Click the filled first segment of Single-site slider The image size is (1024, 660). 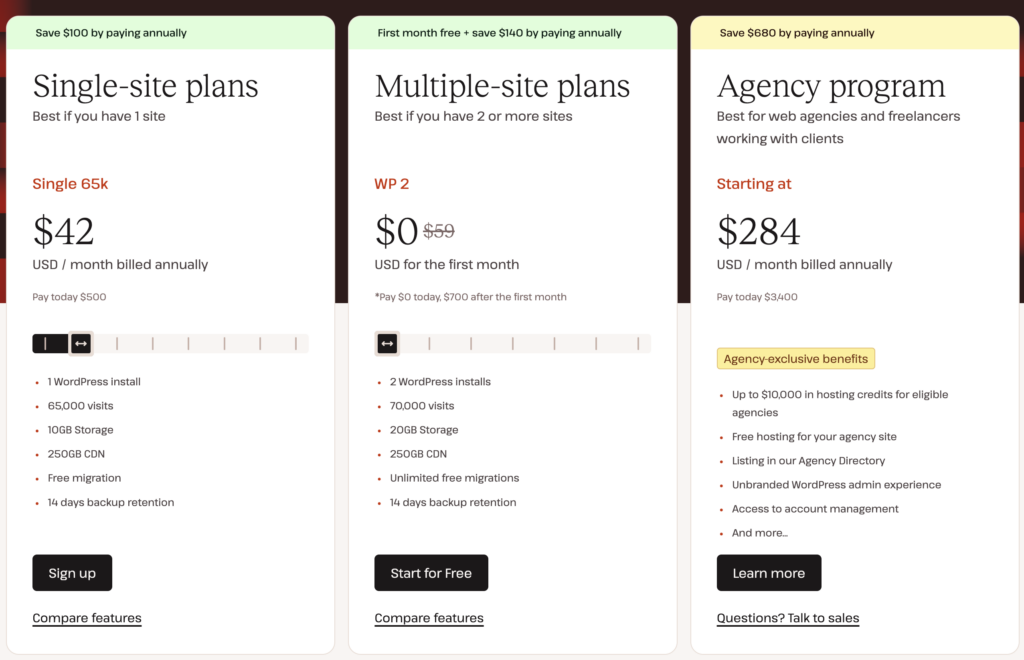click(50, 343)
